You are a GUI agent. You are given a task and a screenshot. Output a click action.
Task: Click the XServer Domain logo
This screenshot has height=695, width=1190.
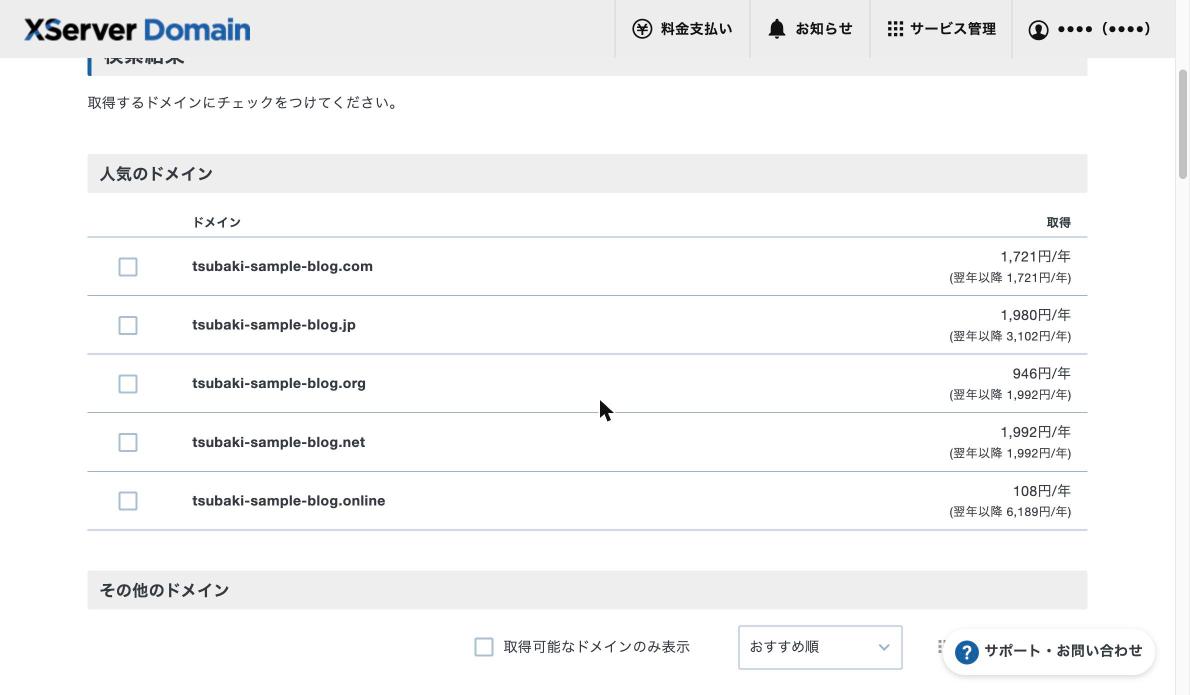pos(137,30)
